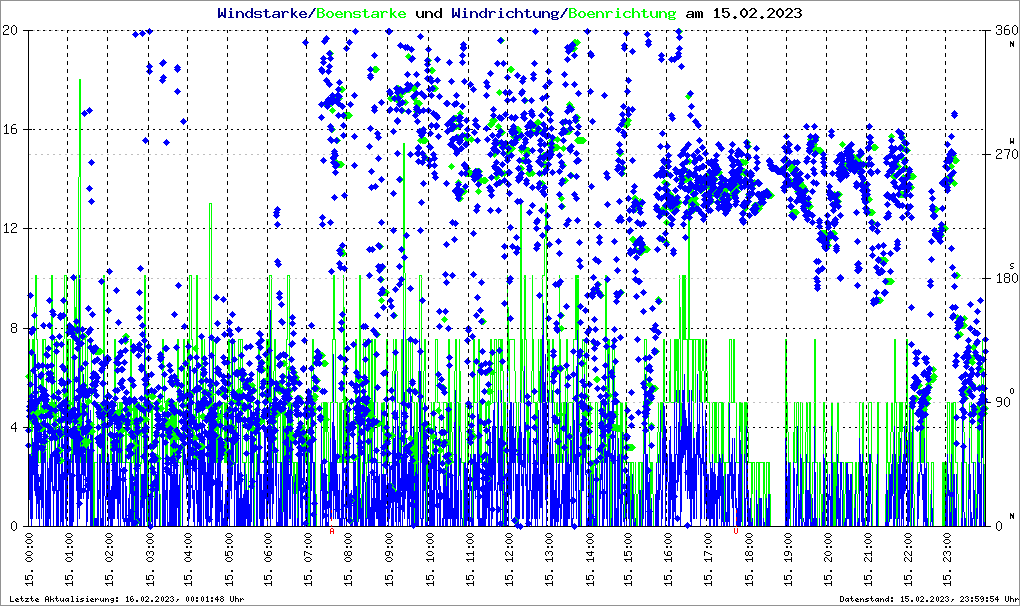Select the '15. 07:00' time label
Image resolution: width=1020 pixels, height=606 pixels.
click(x=309, y=560)
